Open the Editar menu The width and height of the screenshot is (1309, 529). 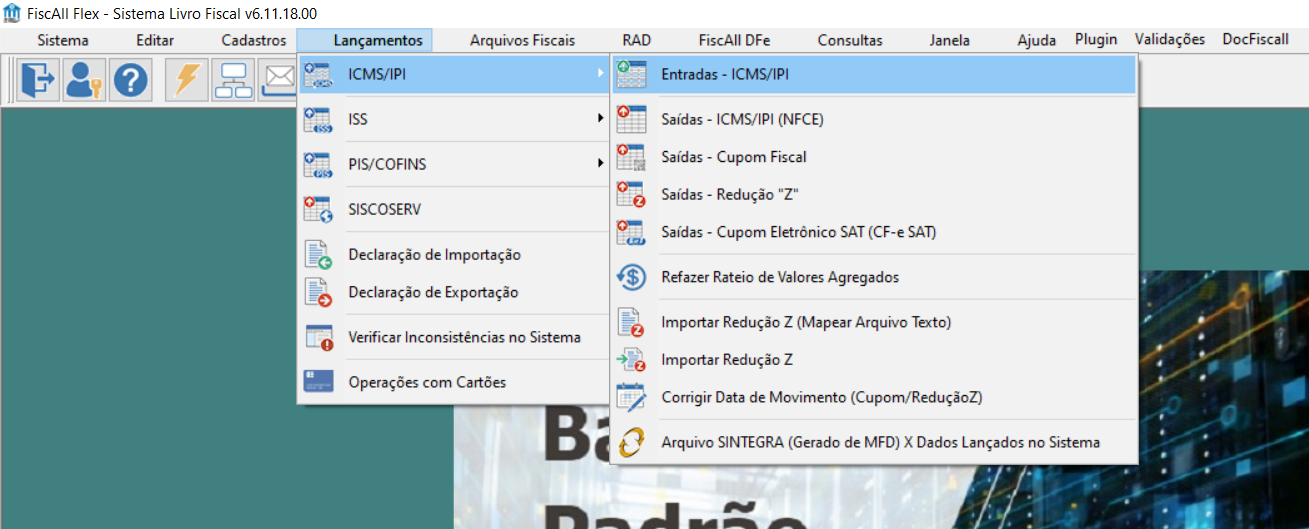coord(155,40)
